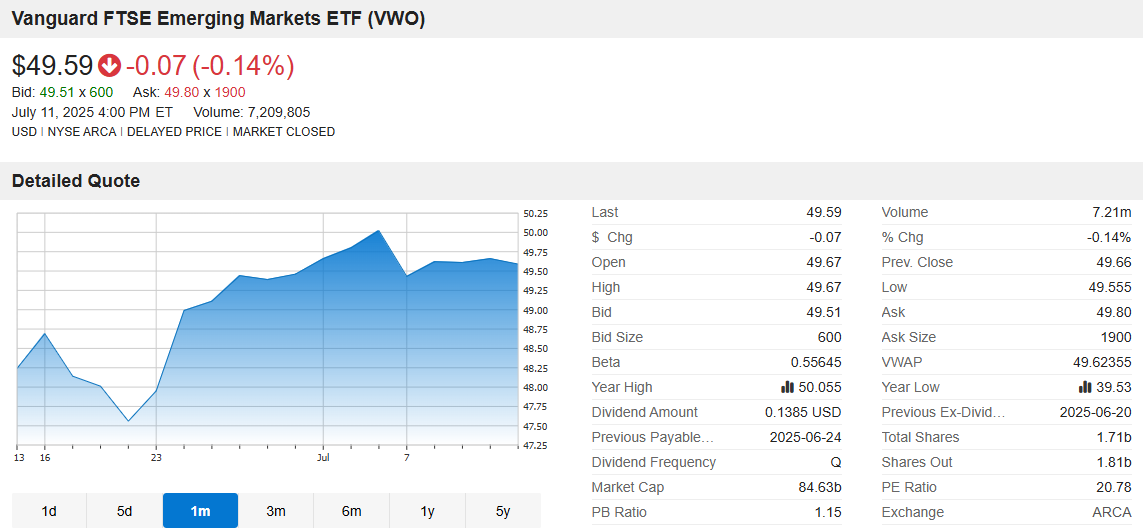The image size is (1143, 530).
Task: Click the Year Low value 39.53
Action: 1115,387
